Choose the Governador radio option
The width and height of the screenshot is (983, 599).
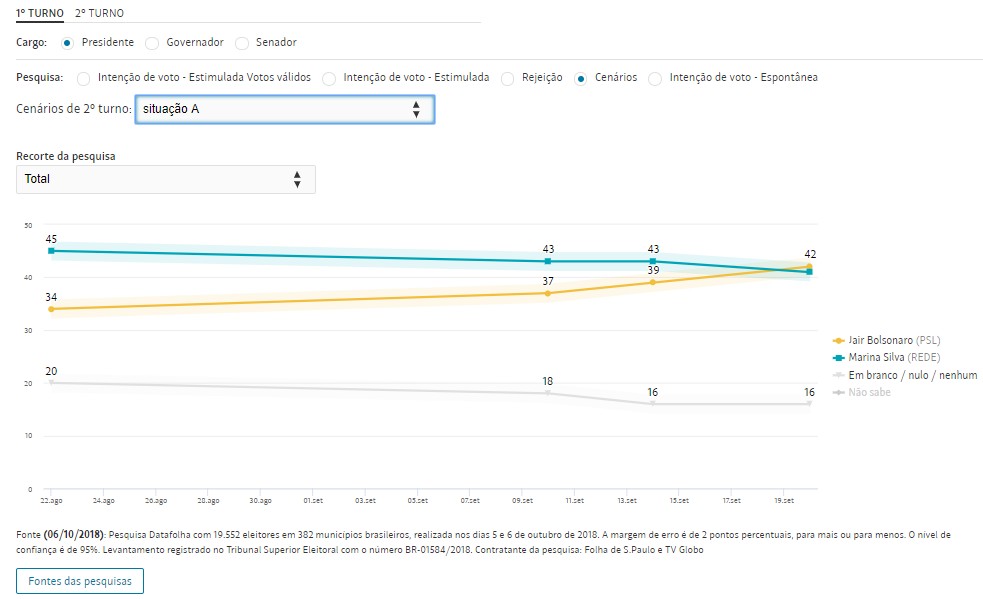pos(152,43)
